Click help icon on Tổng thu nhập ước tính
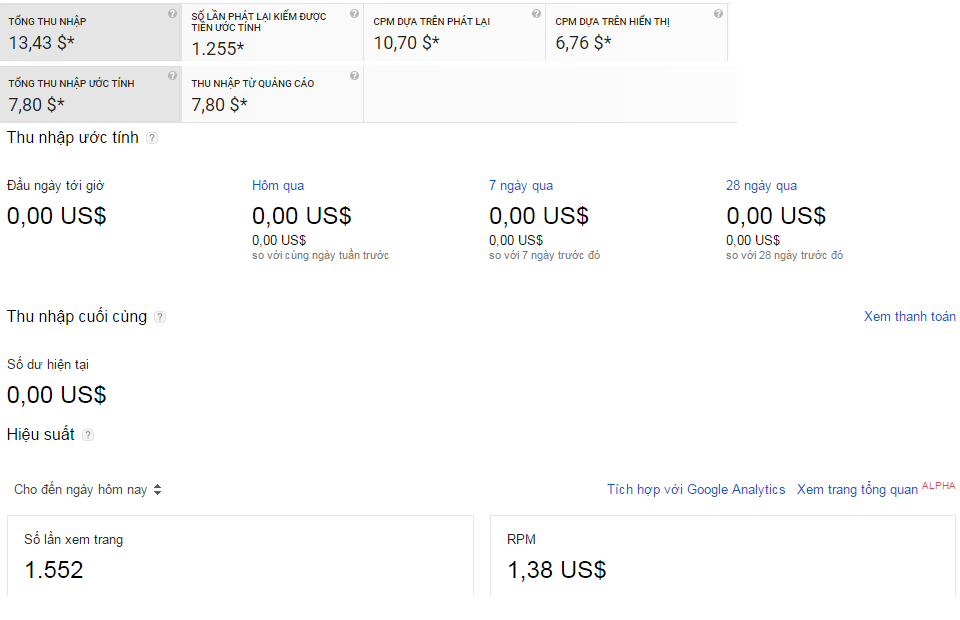960x620 pixels. [x=172, y=76]
